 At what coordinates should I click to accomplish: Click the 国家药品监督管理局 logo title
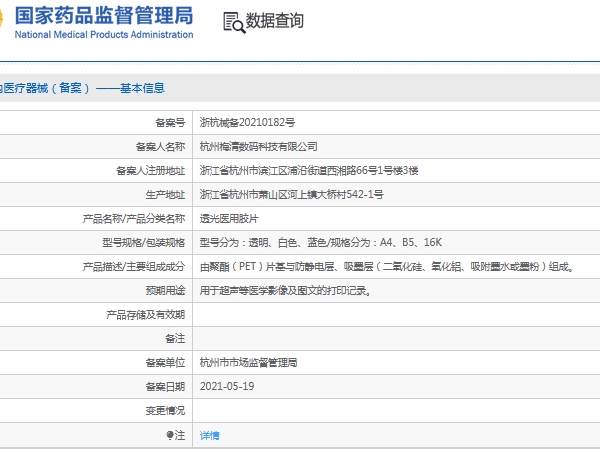(x=104, y=16)
